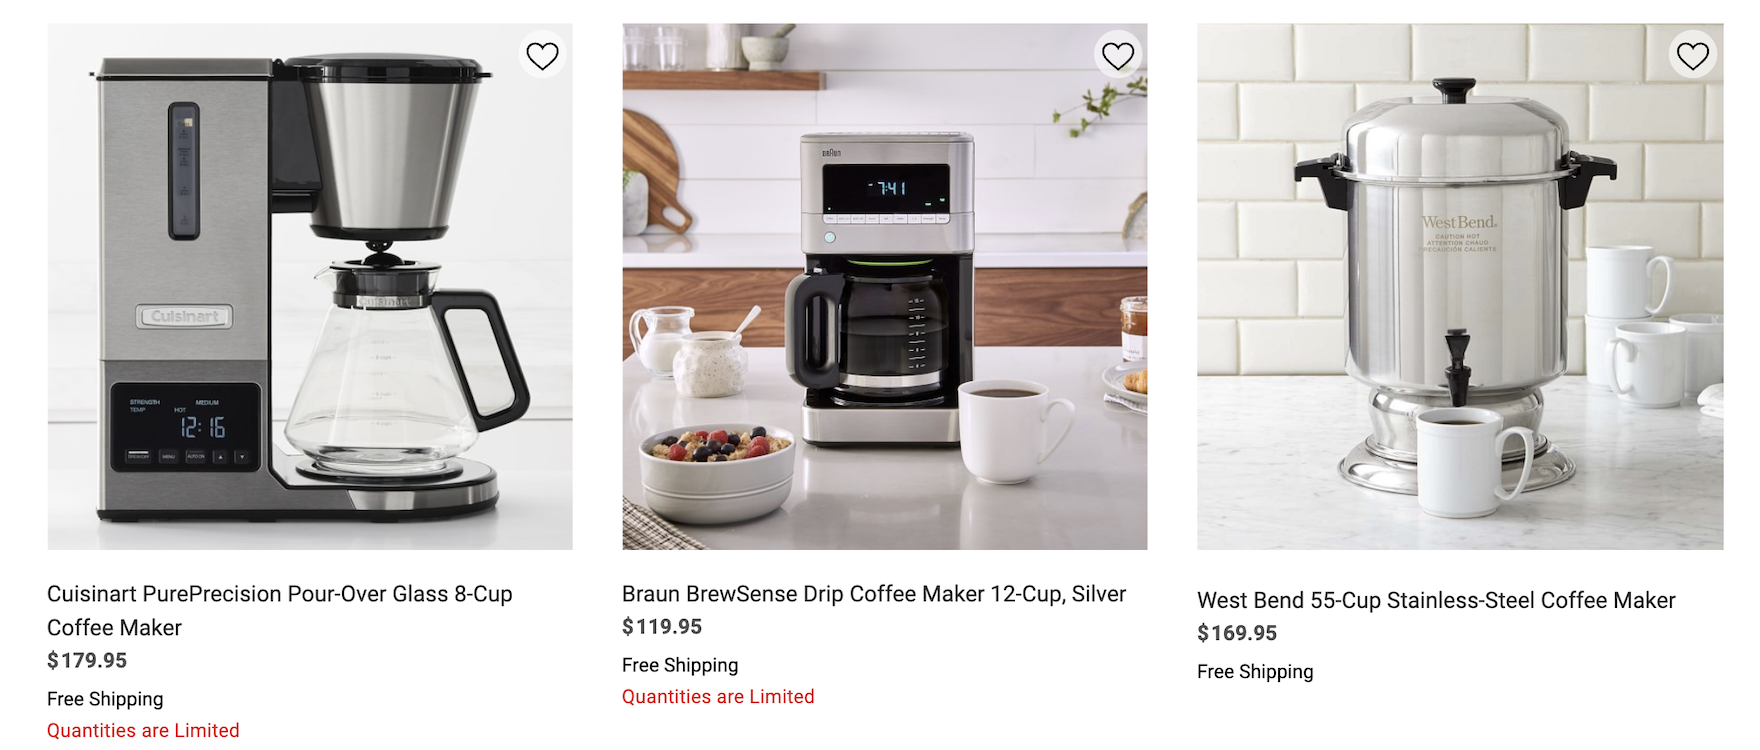Click the $179.95 price
The image size is (1760, 750).
[x=87, y=660]
